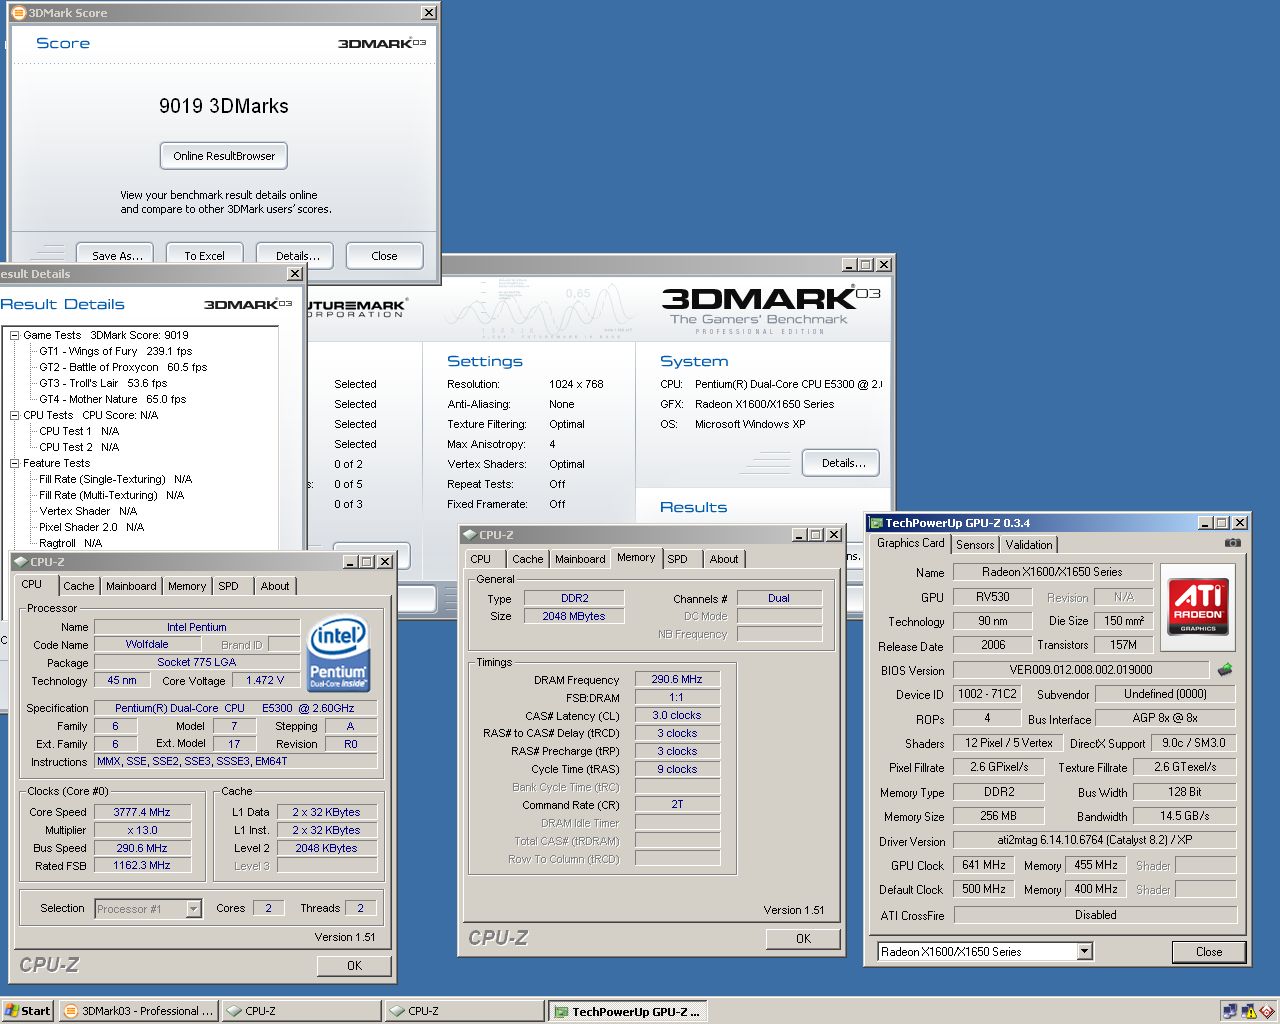Click the BIOS save chip icon in GPU-Z
Image resolution: width=1280 pixels, height=1024 pixels.
coord(1225,669)
